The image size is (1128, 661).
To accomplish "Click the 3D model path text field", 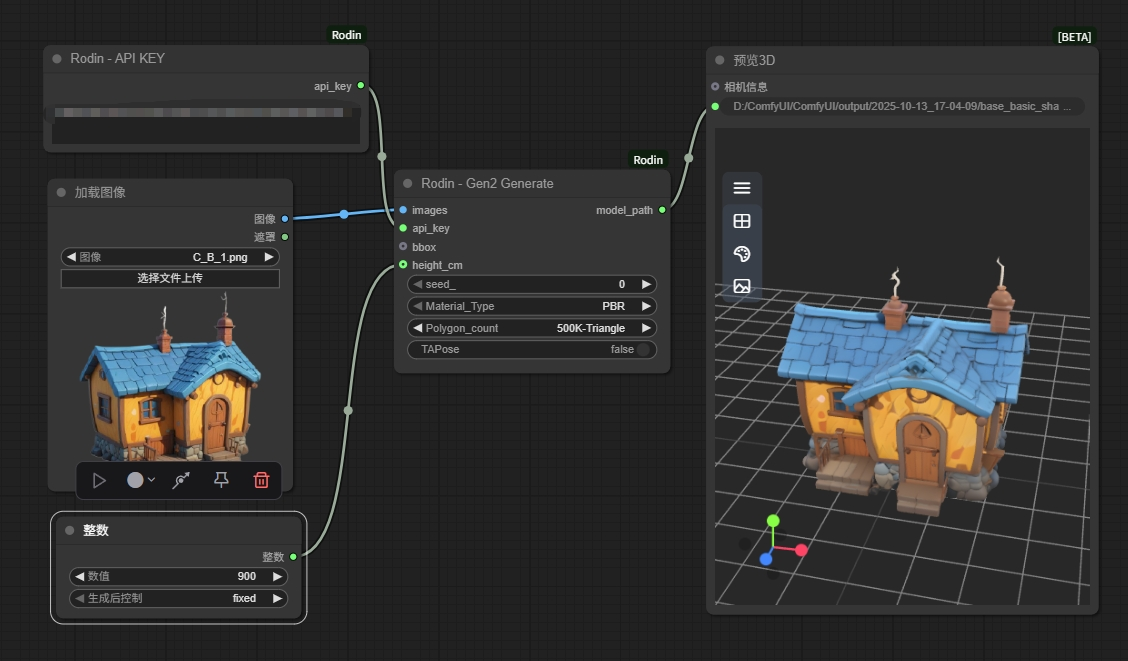I will (x=903, y=106).
